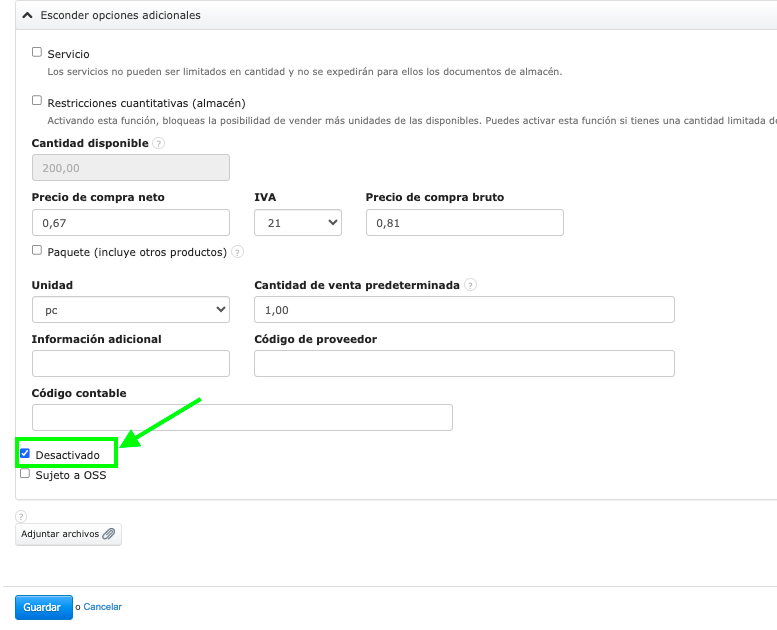Click help icon next to Cantidad disponible
This screenshot has width=777, height=630.
point(159,143)
